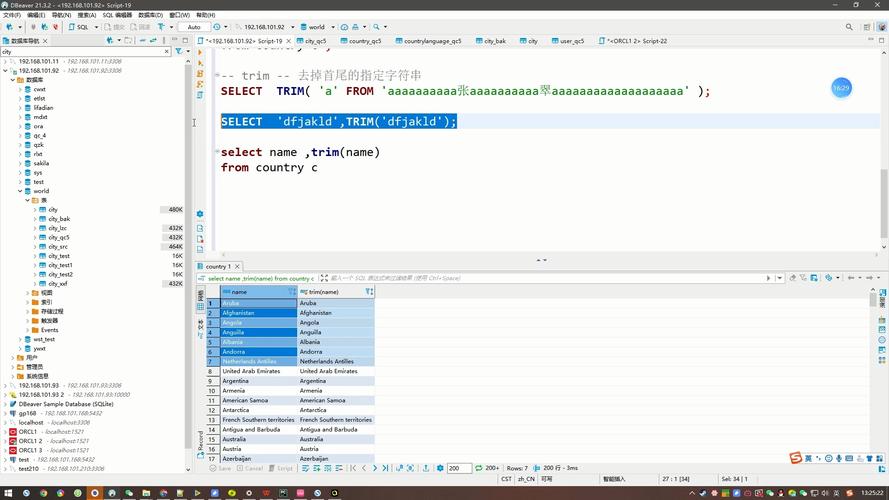889x500 pixels.
Task: Click the filter icon beside navigator search
Action: (180, 51)
